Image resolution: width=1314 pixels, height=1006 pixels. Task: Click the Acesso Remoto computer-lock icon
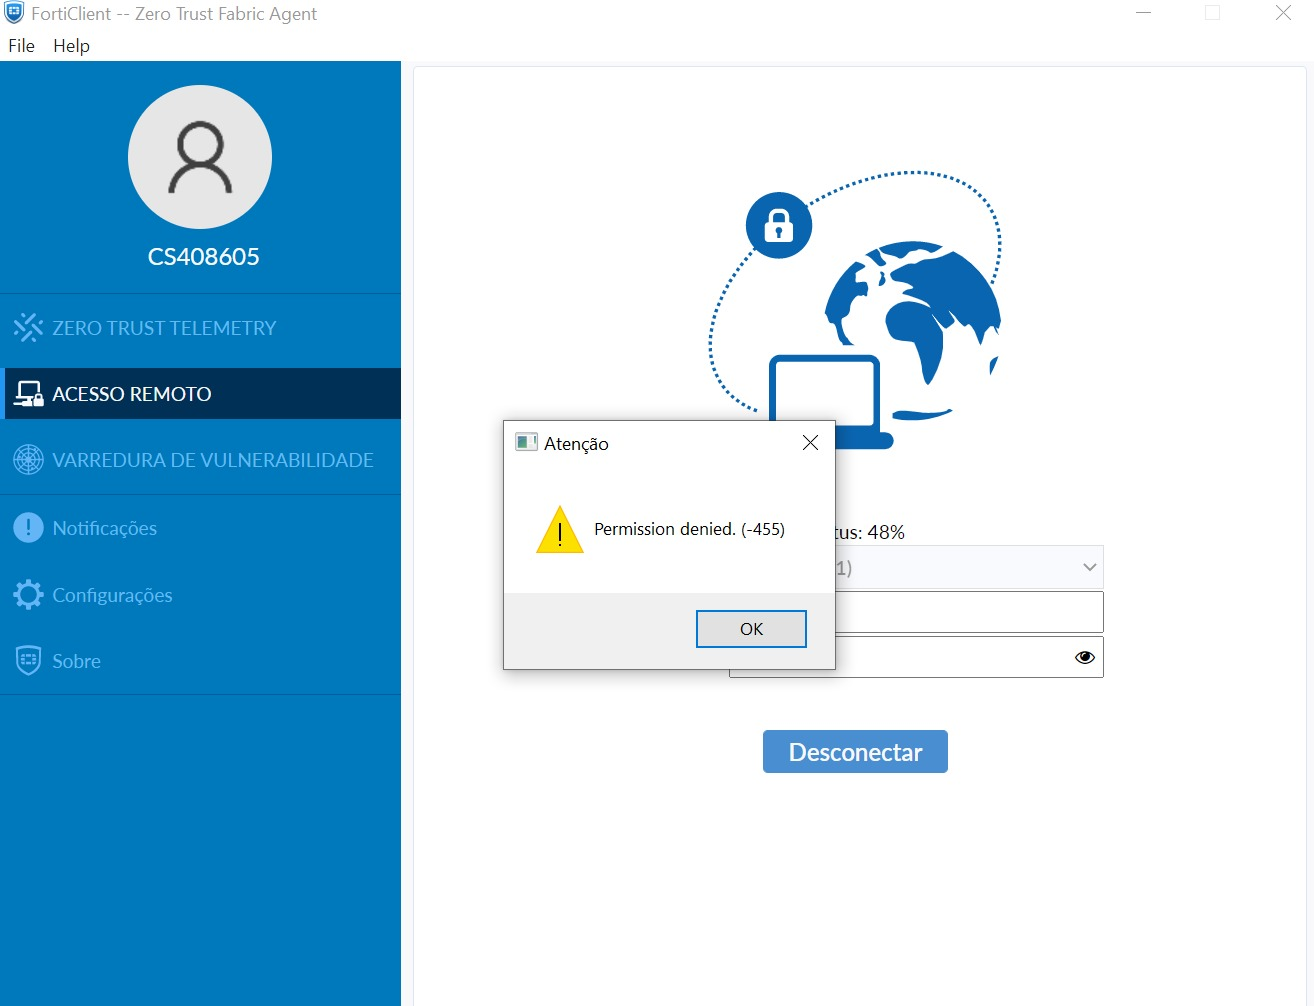click(28, 394)
